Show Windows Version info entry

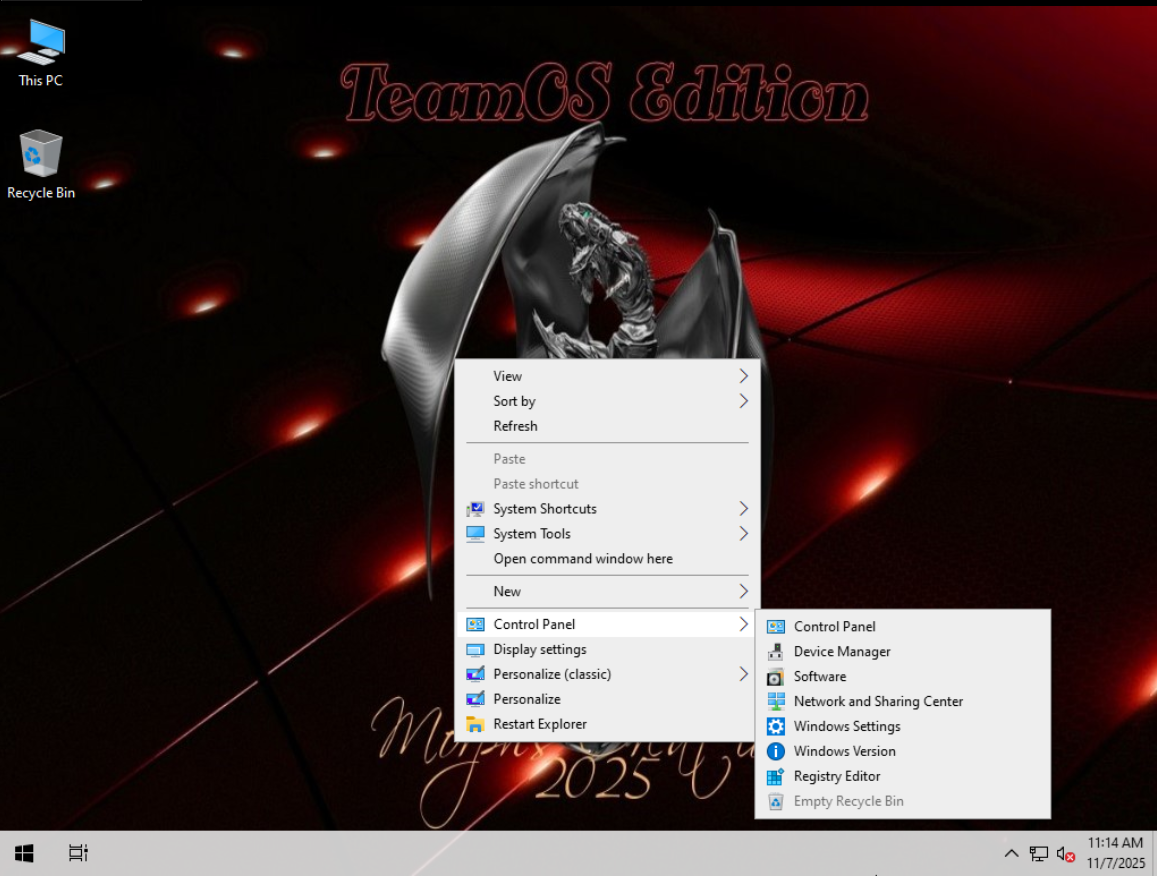pyautogui.click(x=844, y=751)
